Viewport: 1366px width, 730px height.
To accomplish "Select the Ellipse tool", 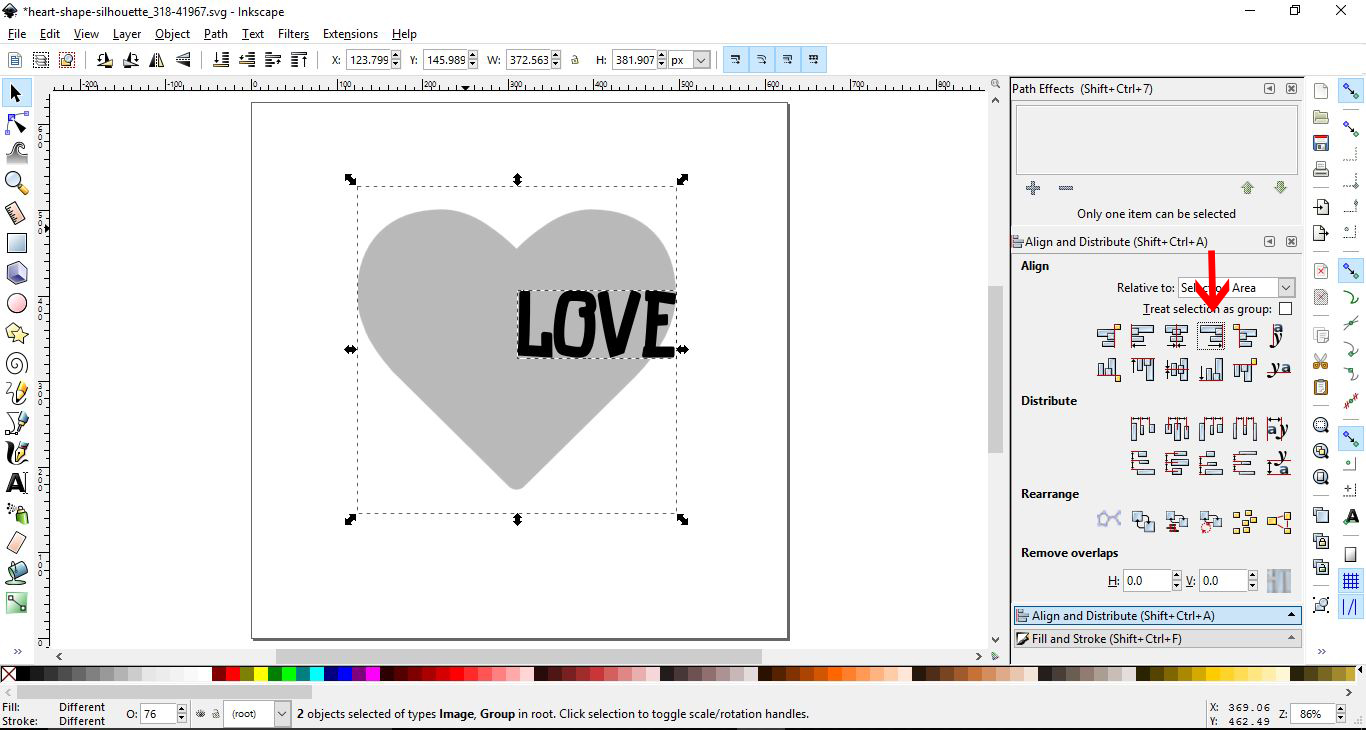I will (16, 303).
